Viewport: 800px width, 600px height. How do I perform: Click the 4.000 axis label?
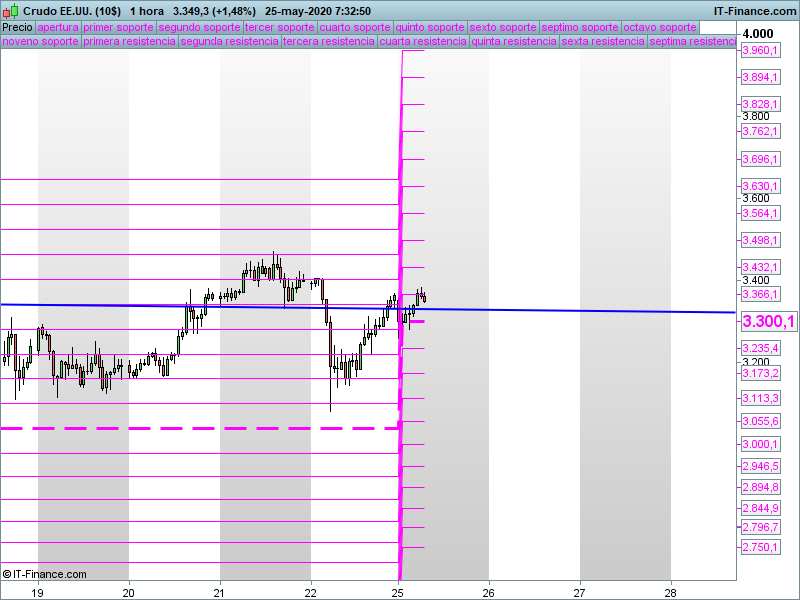point(758,34)
